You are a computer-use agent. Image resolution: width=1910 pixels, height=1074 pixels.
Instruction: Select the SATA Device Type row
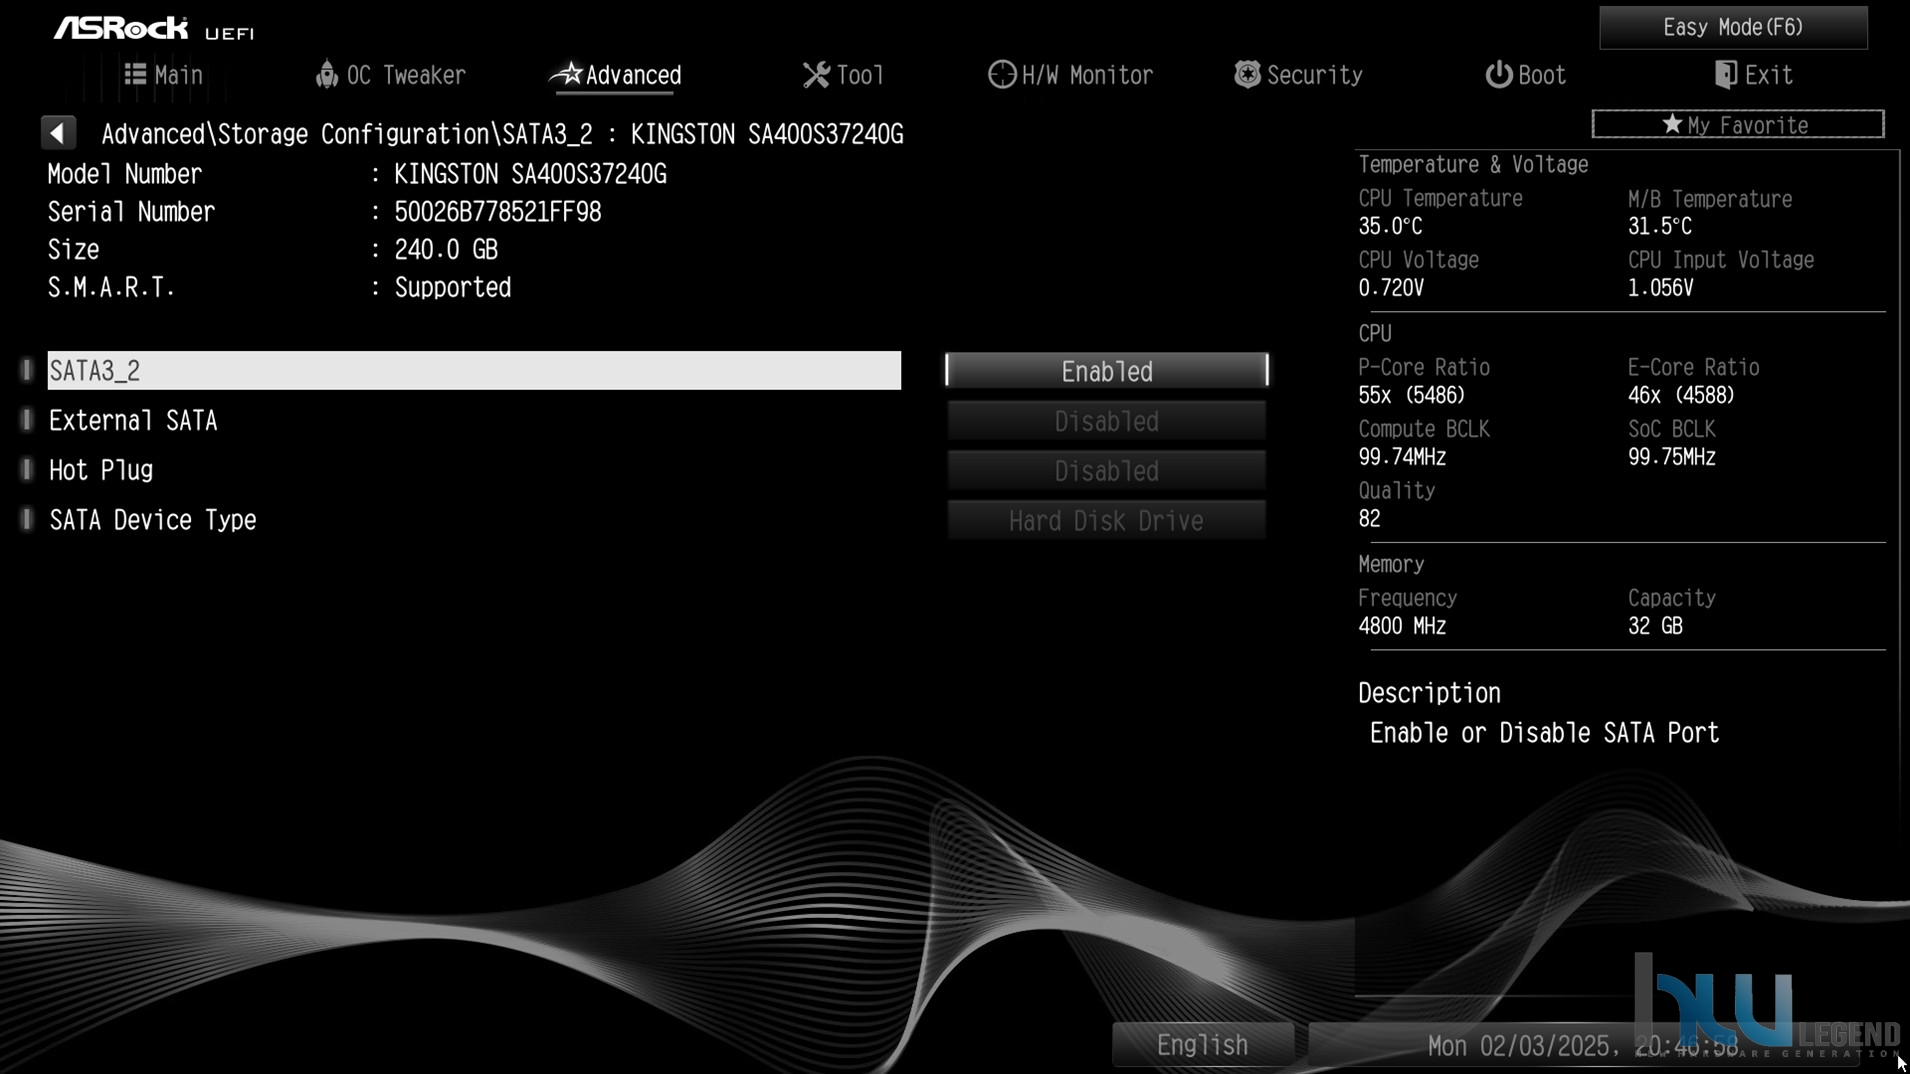pos(474,520)
